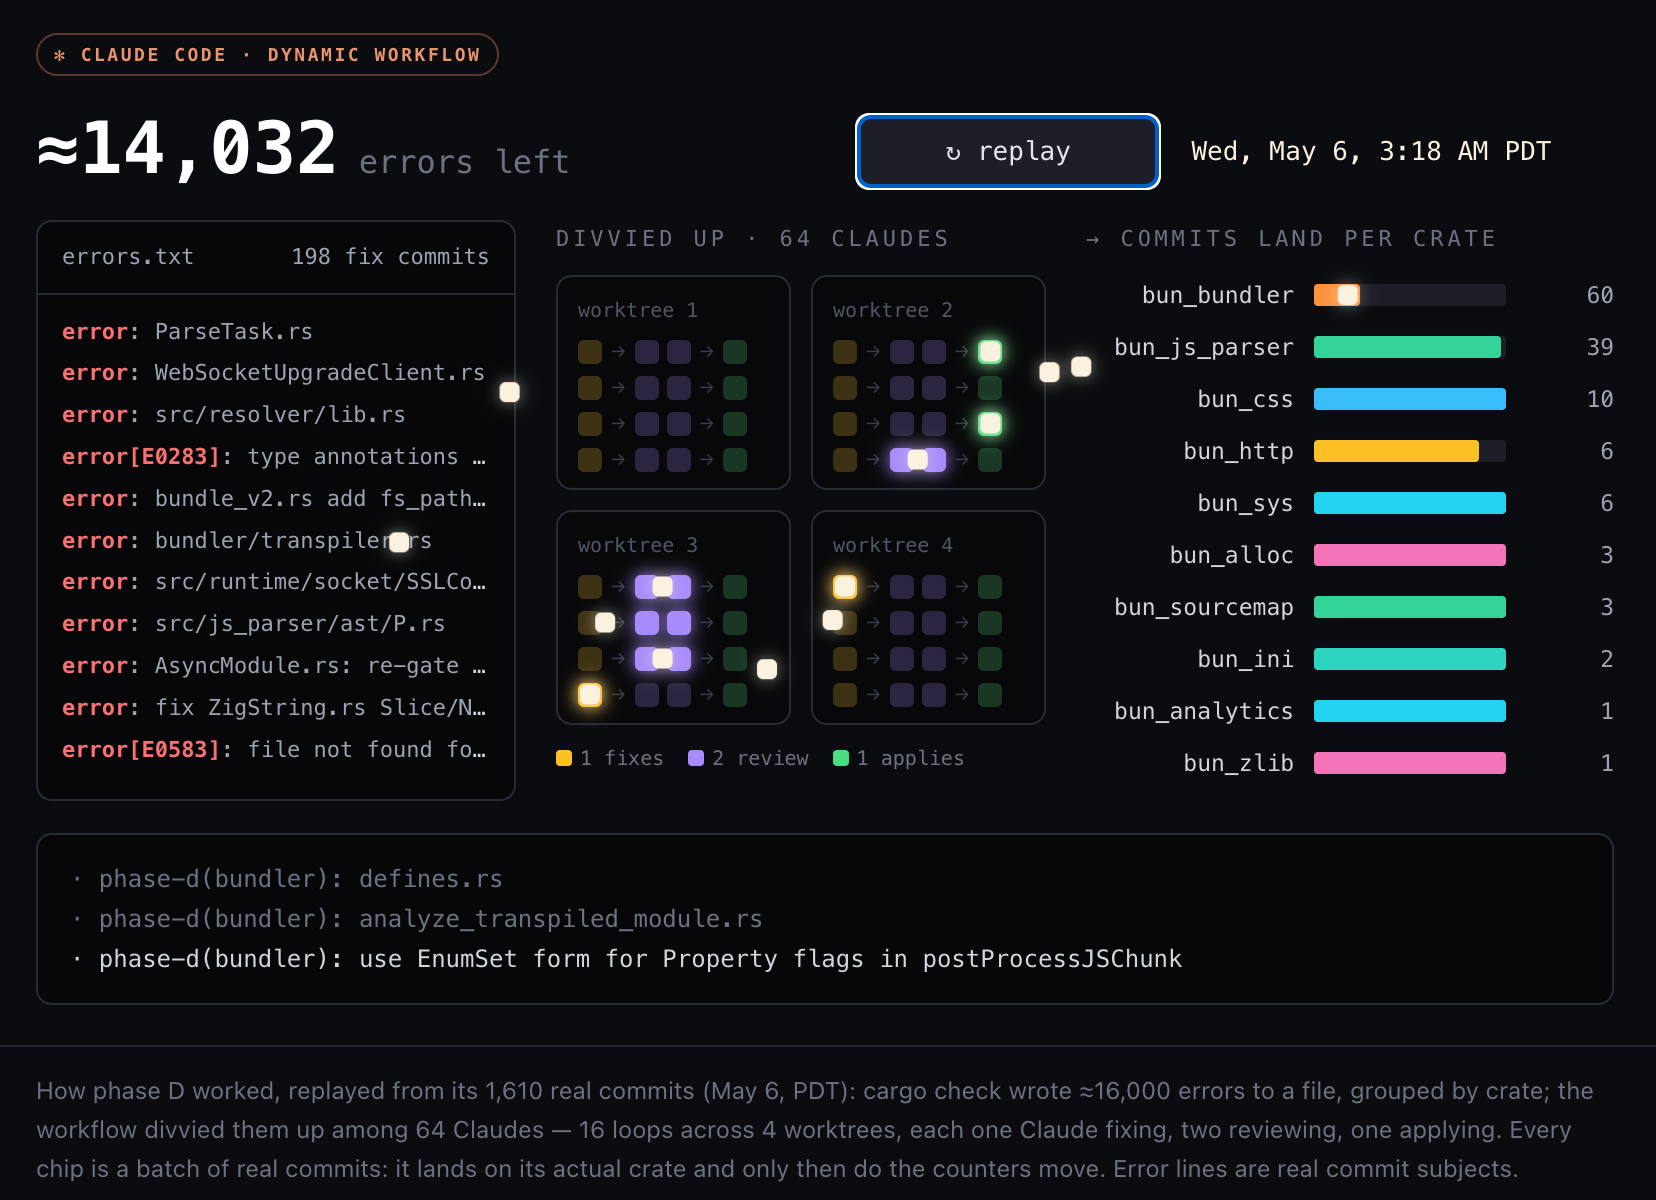Viewport: 1656px width, 1200px height.
Task: Click the green applies legend swatch
Action: coord(841,758)
